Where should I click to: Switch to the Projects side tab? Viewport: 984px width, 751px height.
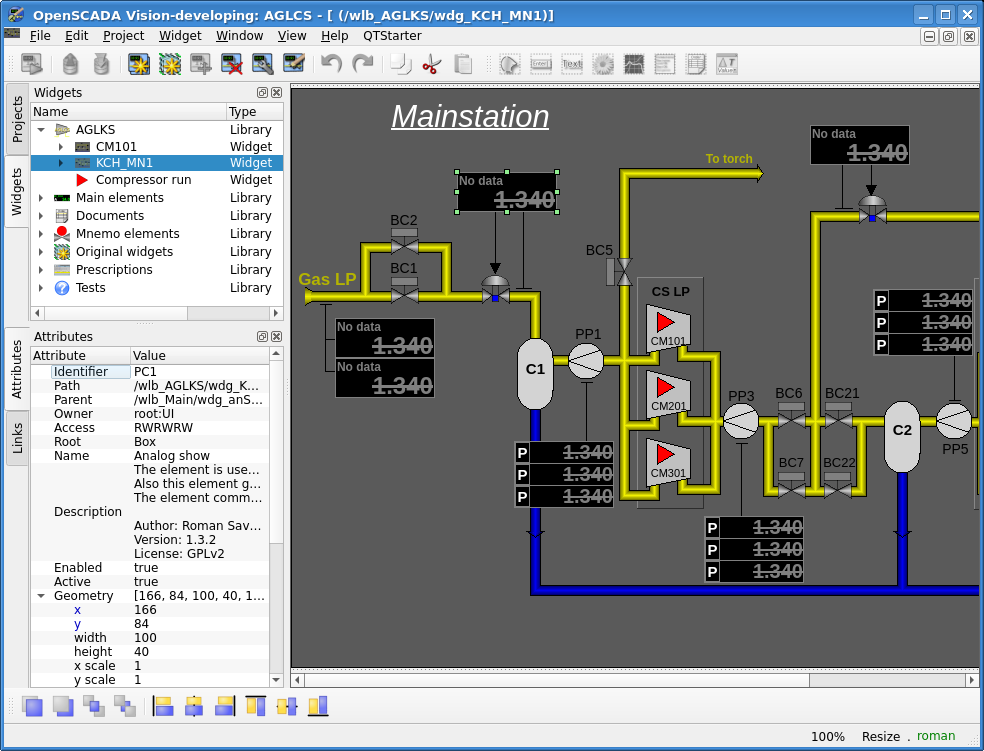pos(17,120)
